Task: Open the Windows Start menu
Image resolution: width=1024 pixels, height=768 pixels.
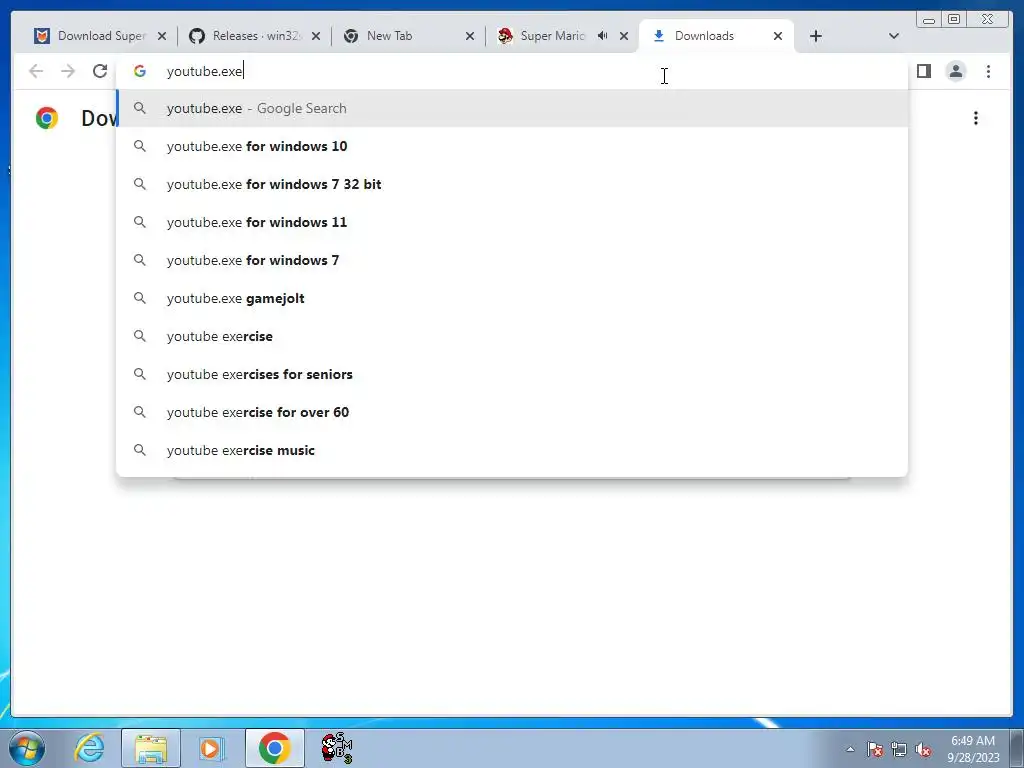Action: 27,748
